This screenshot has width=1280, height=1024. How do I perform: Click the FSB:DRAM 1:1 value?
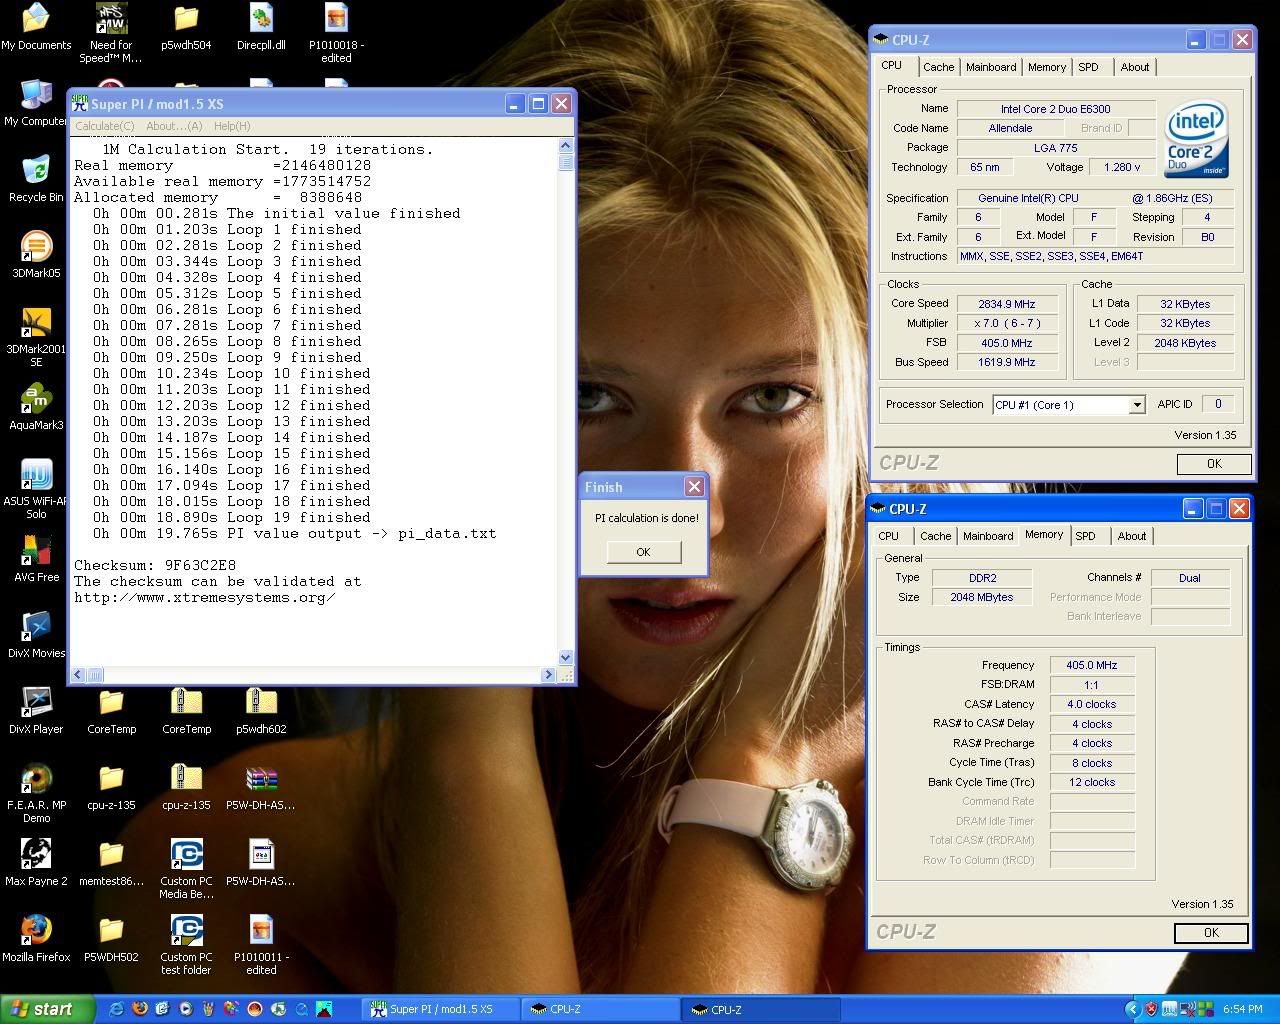pos(1091,685)
